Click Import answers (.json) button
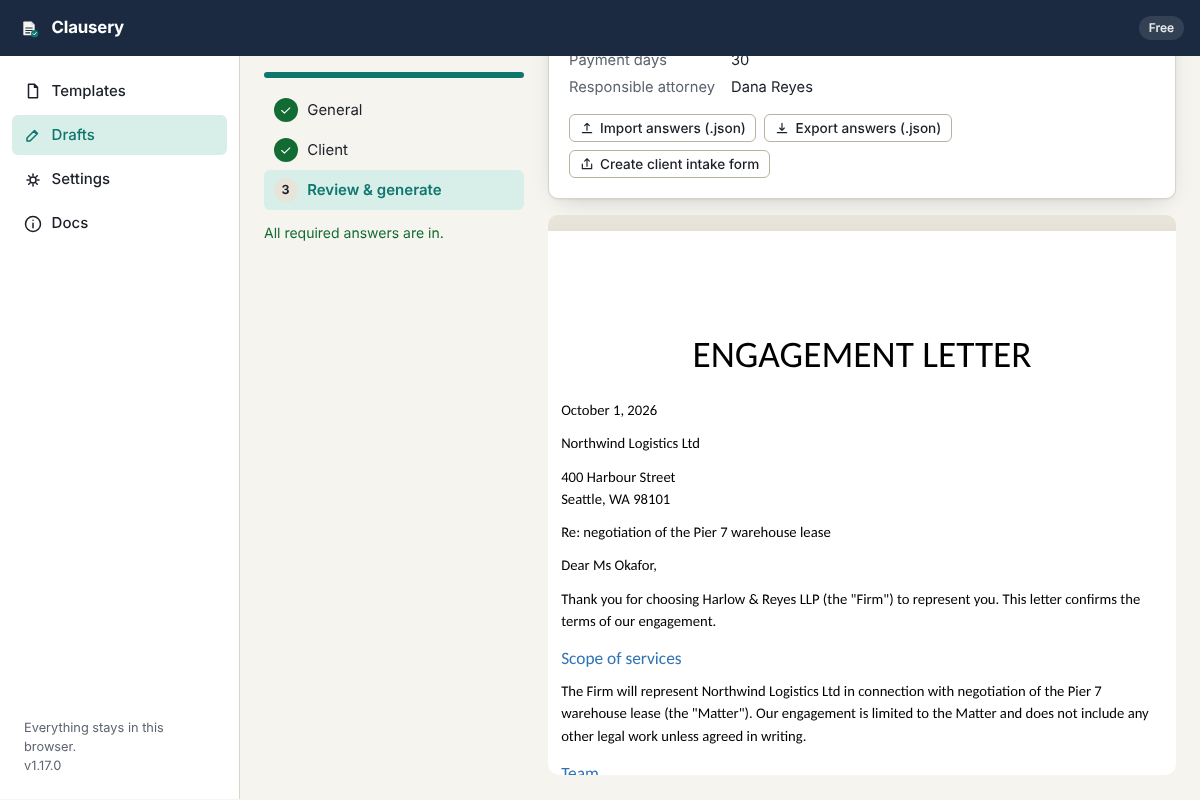Screen dimensions: 1200x800 pyautogui.click(x=663, y=128)
